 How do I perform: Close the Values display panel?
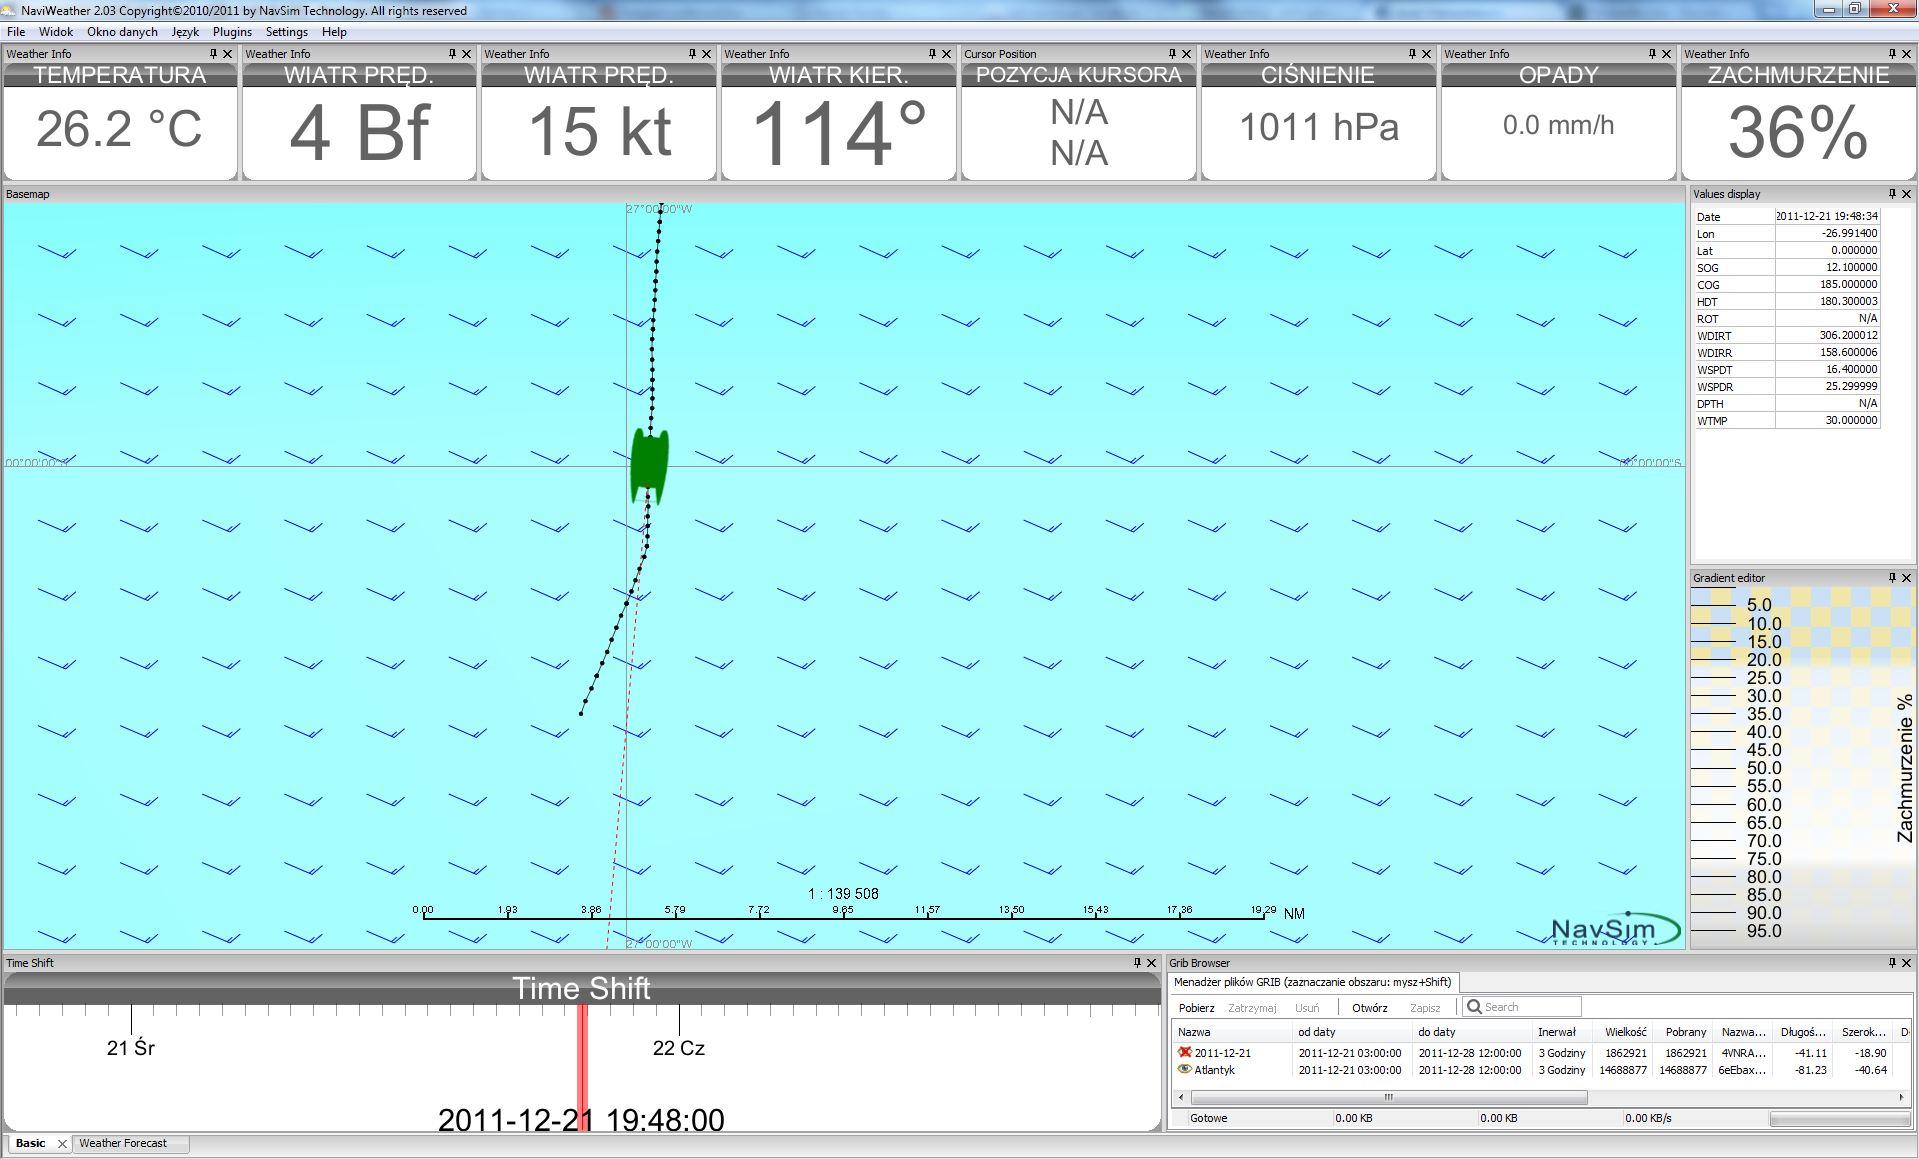click(1906, 194)
